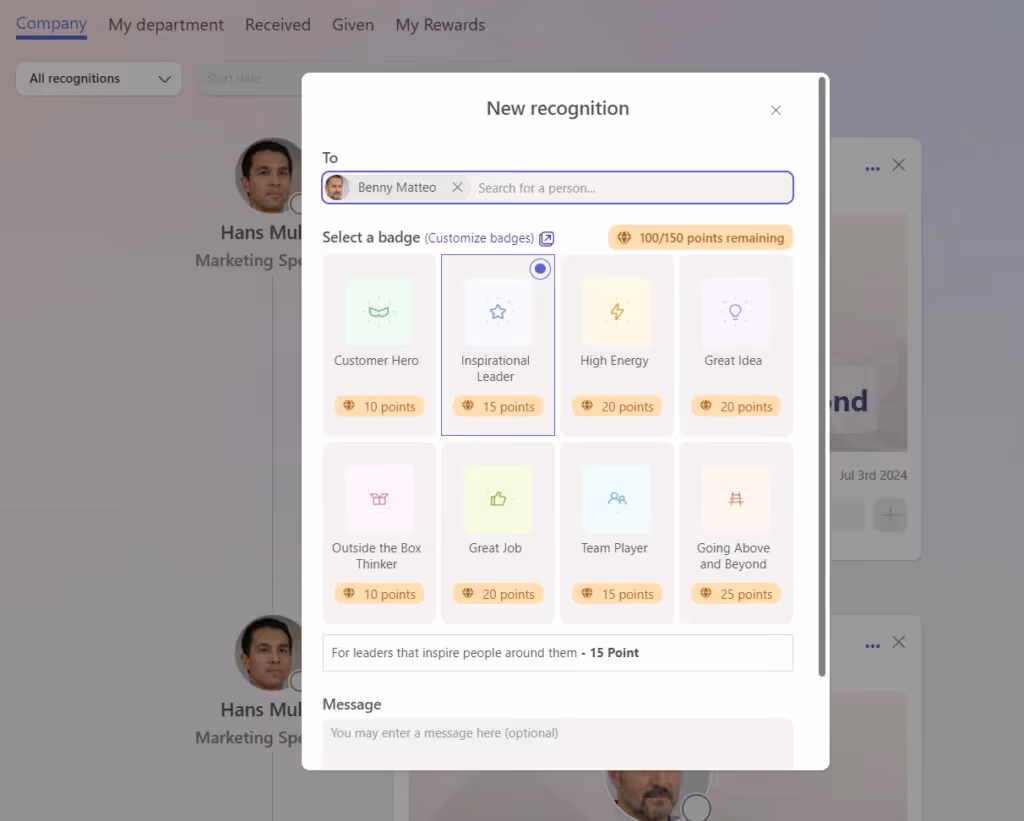
Task: Open more options on the second background card
Action: (872, 645)
